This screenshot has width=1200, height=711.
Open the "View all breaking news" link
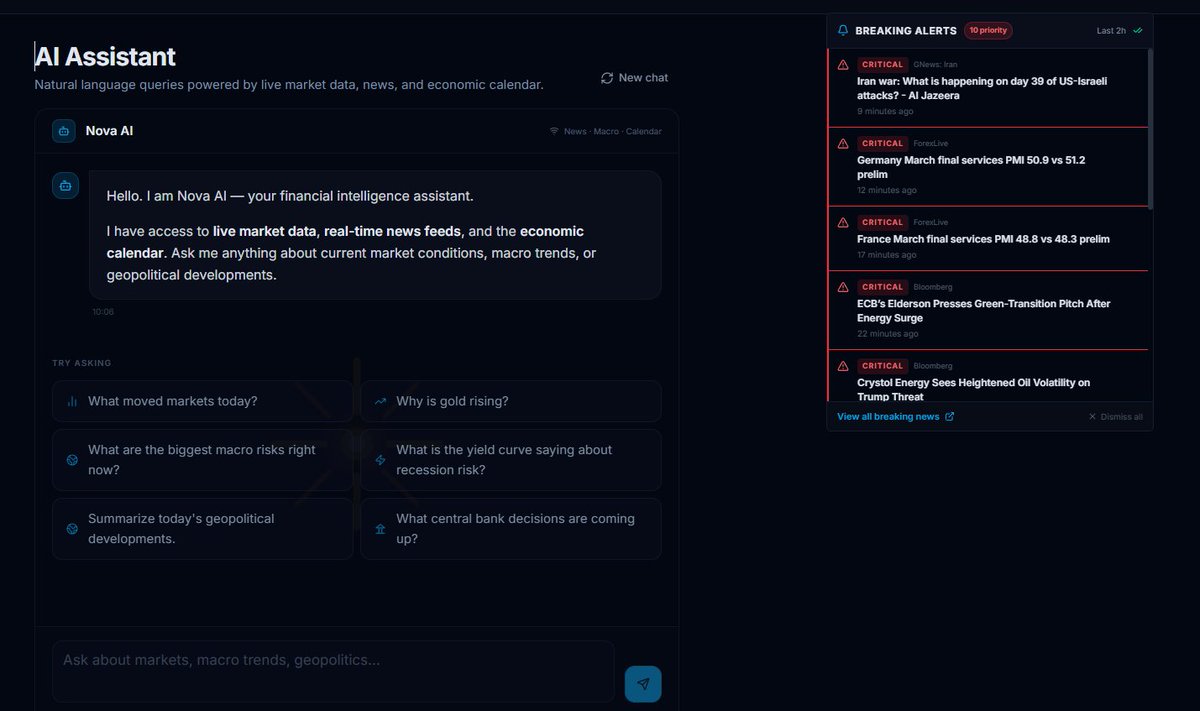(x=896, y=417)
